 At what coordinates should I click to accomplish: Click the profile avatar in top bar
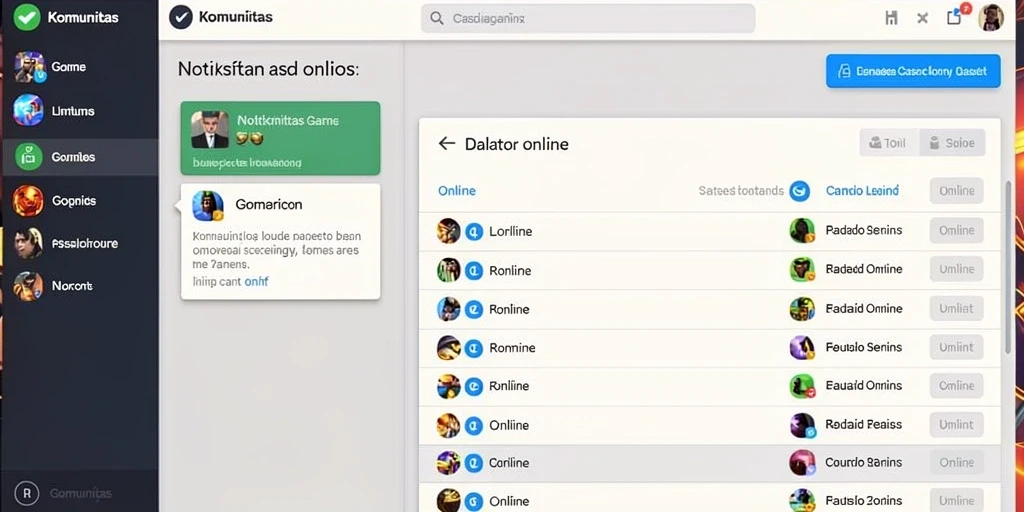tap(991, 18)
